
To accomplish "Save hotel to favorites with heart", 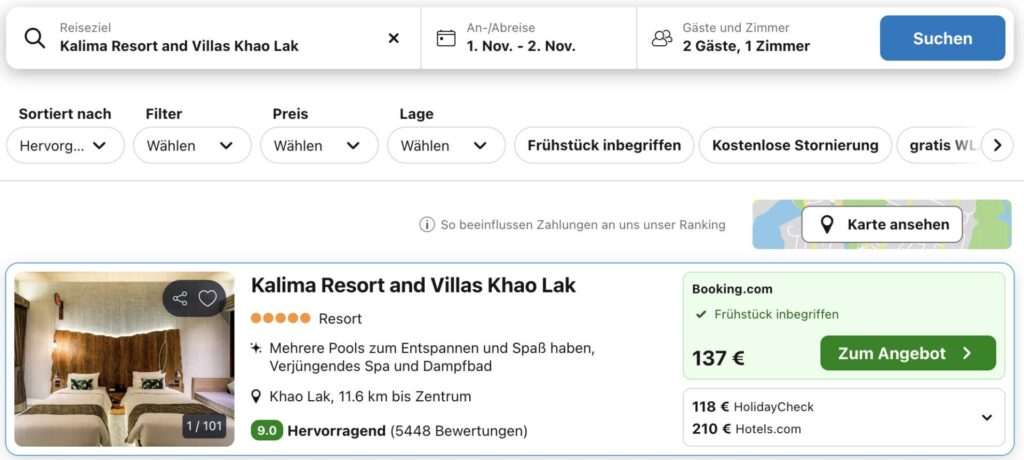I will tap(208, 298).
